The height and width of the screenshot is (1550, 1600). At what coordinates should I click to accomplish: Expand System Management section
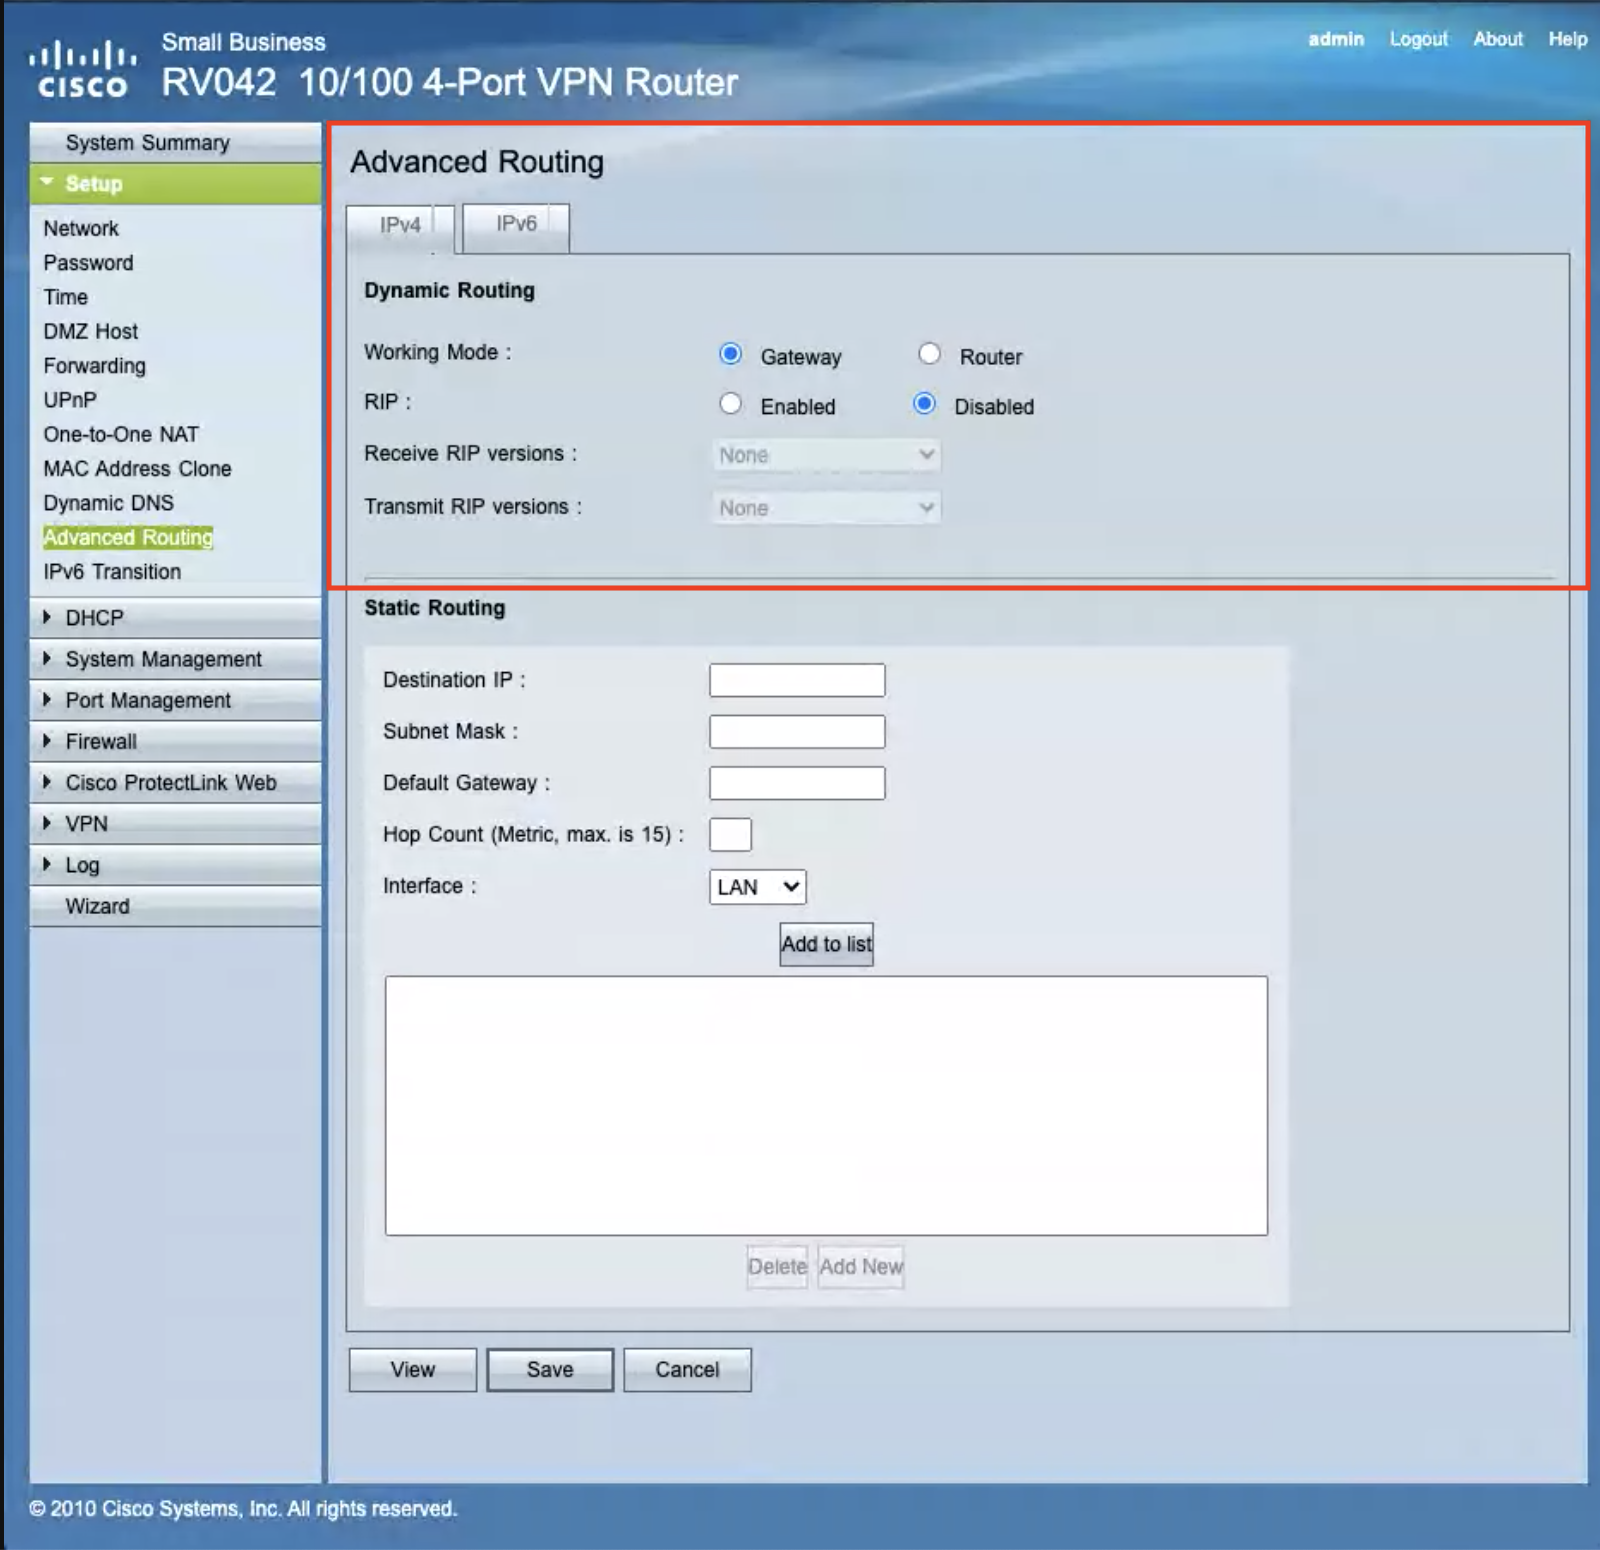[x=175, y=659]
